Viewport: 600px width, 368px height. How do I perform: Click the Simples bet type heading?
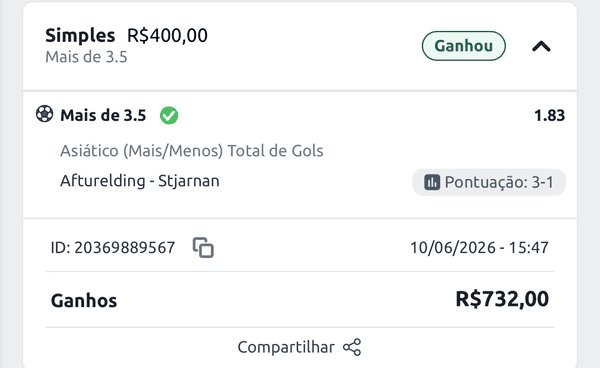pyautogui.click(x=80, y=36)
